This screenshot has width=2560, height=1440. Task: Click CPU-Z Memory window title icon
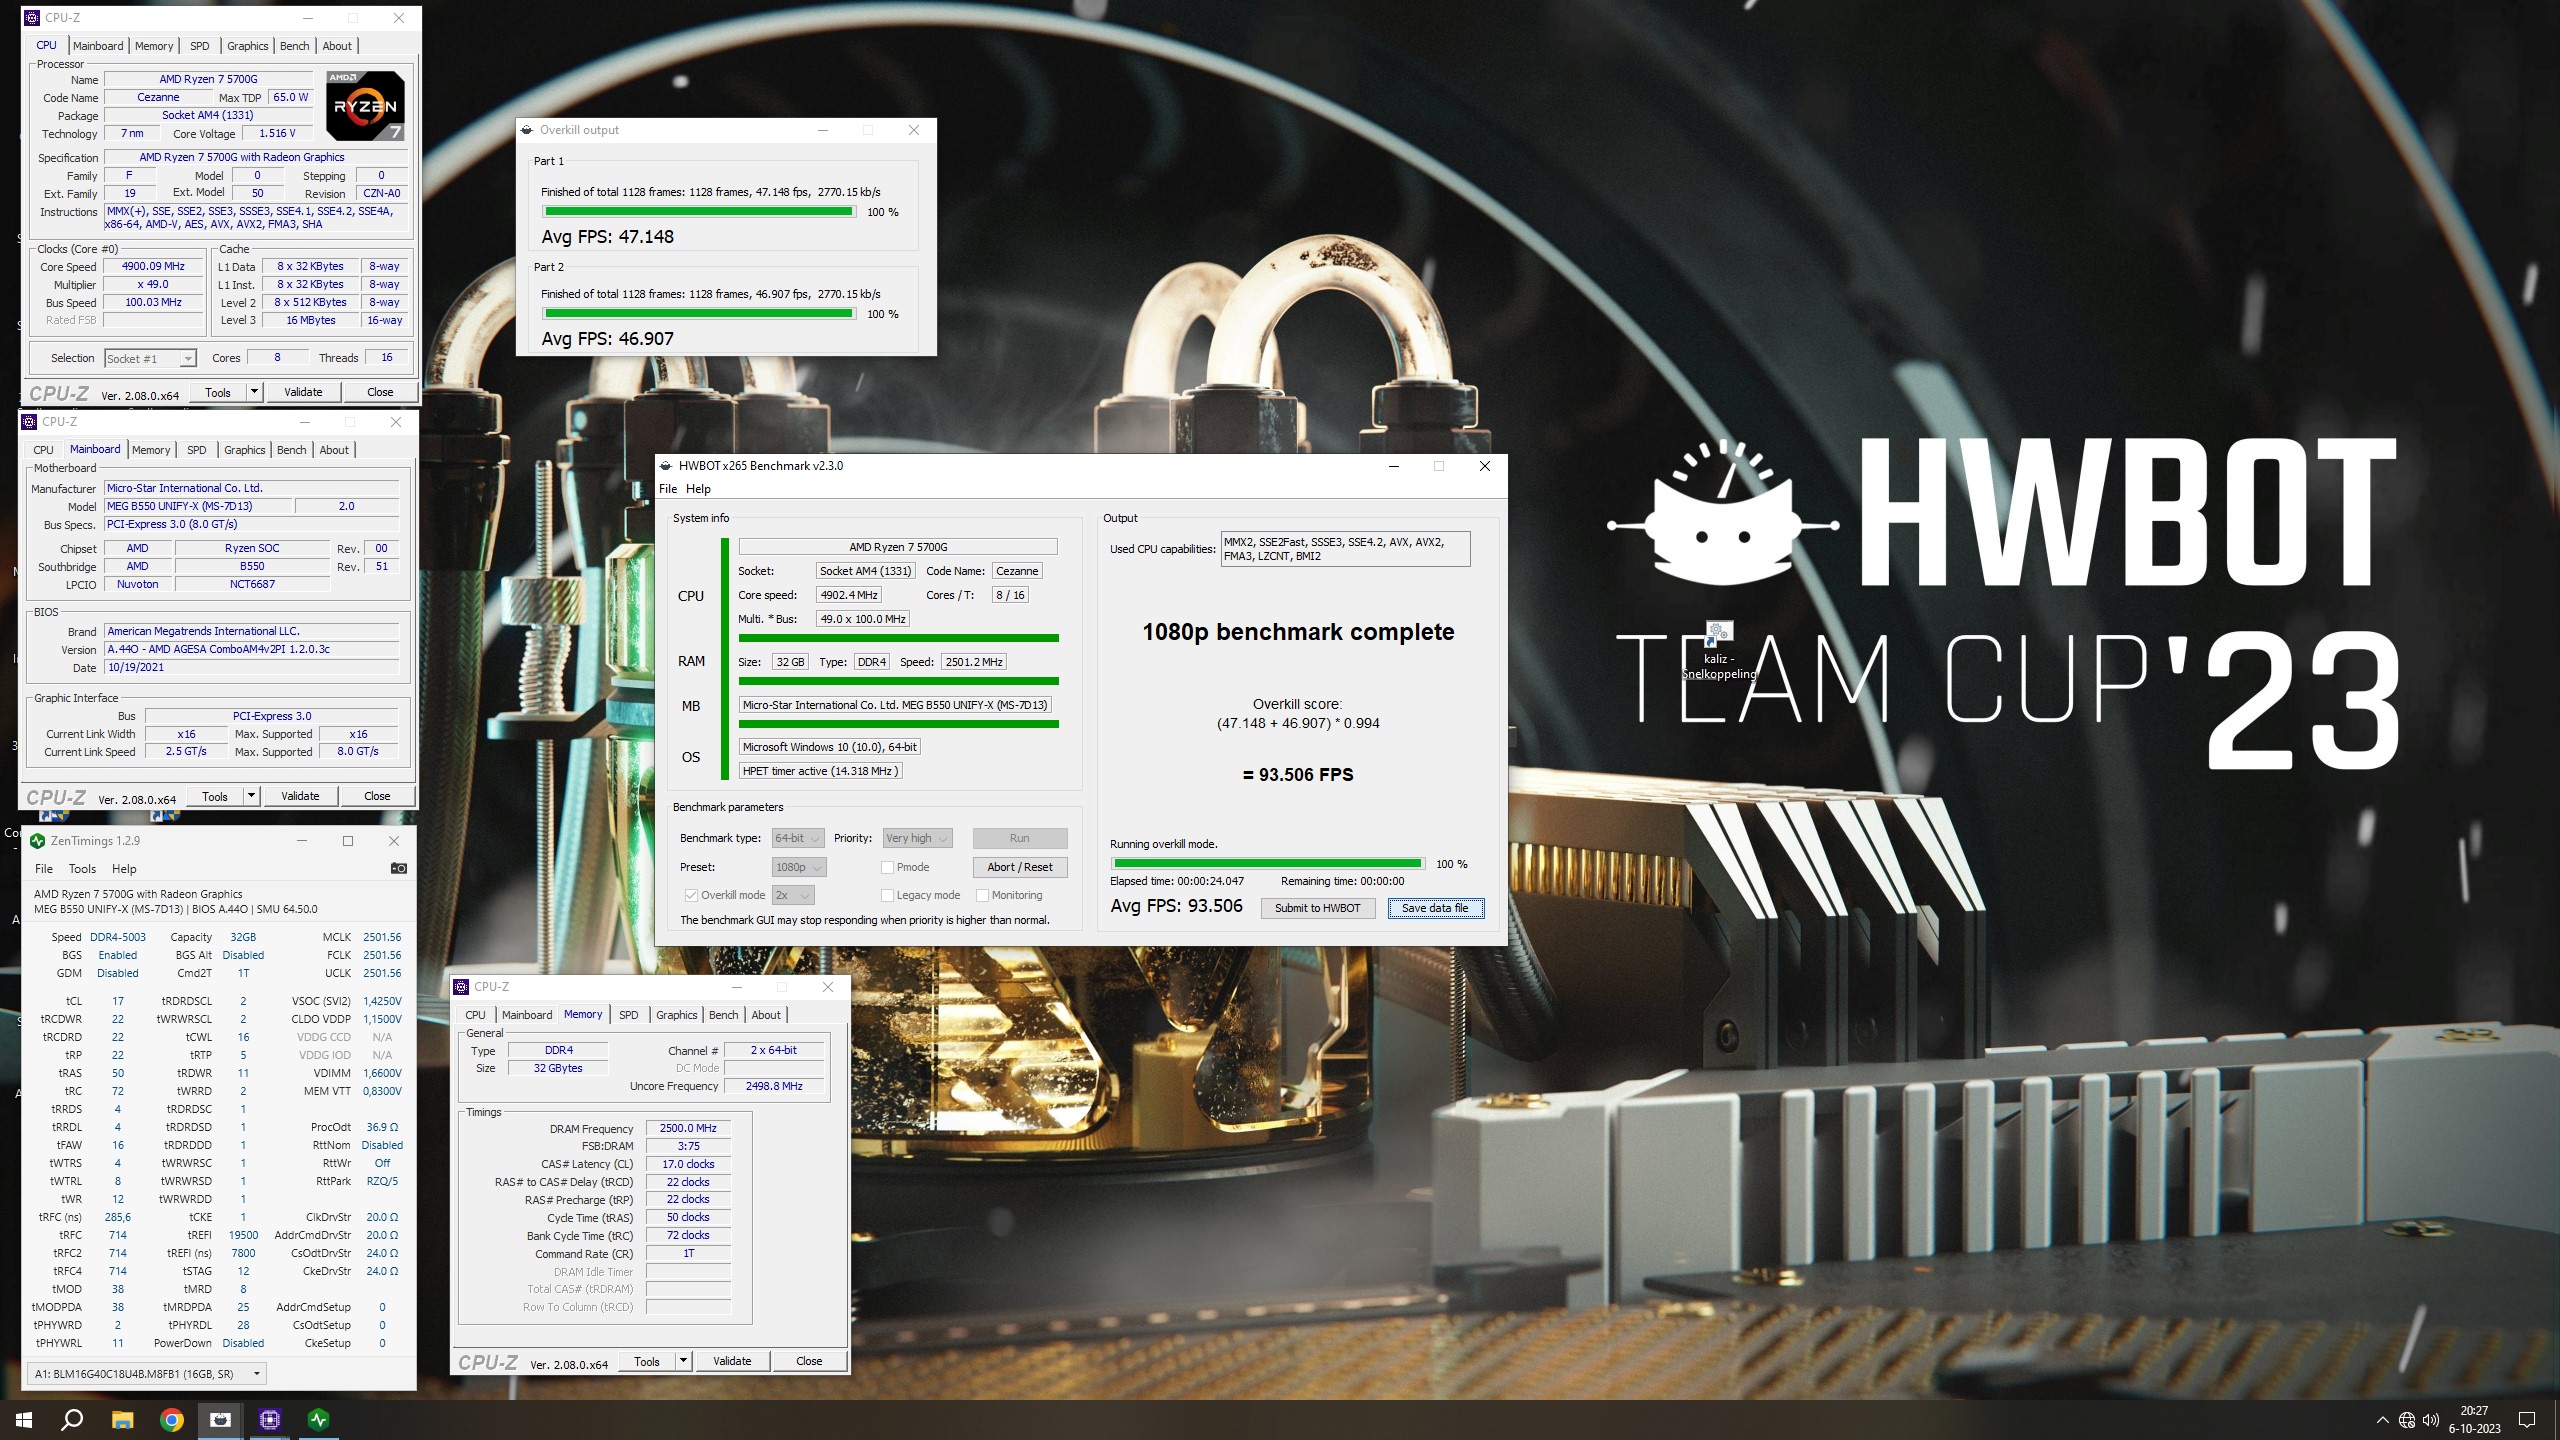pos(461,987)
